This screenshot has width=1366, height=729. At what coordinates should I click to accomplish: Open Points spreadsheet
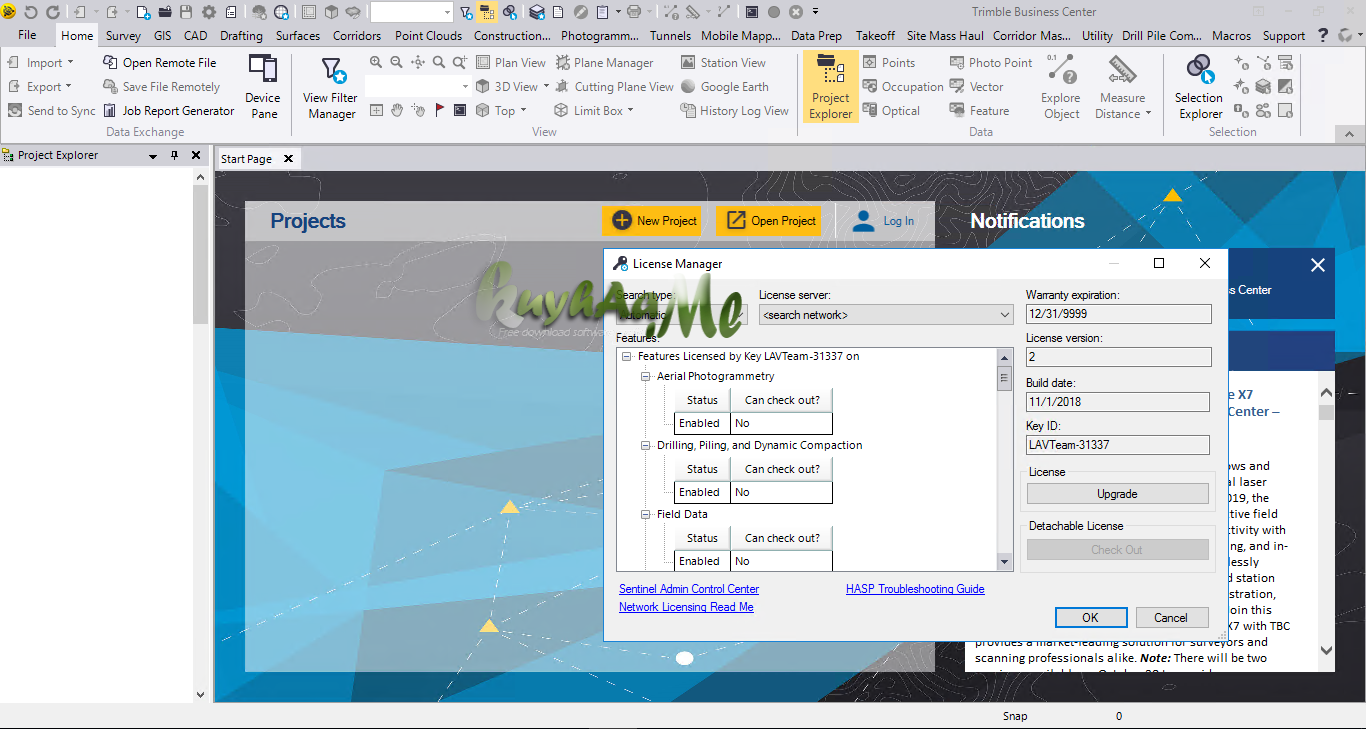coord(889,62)
